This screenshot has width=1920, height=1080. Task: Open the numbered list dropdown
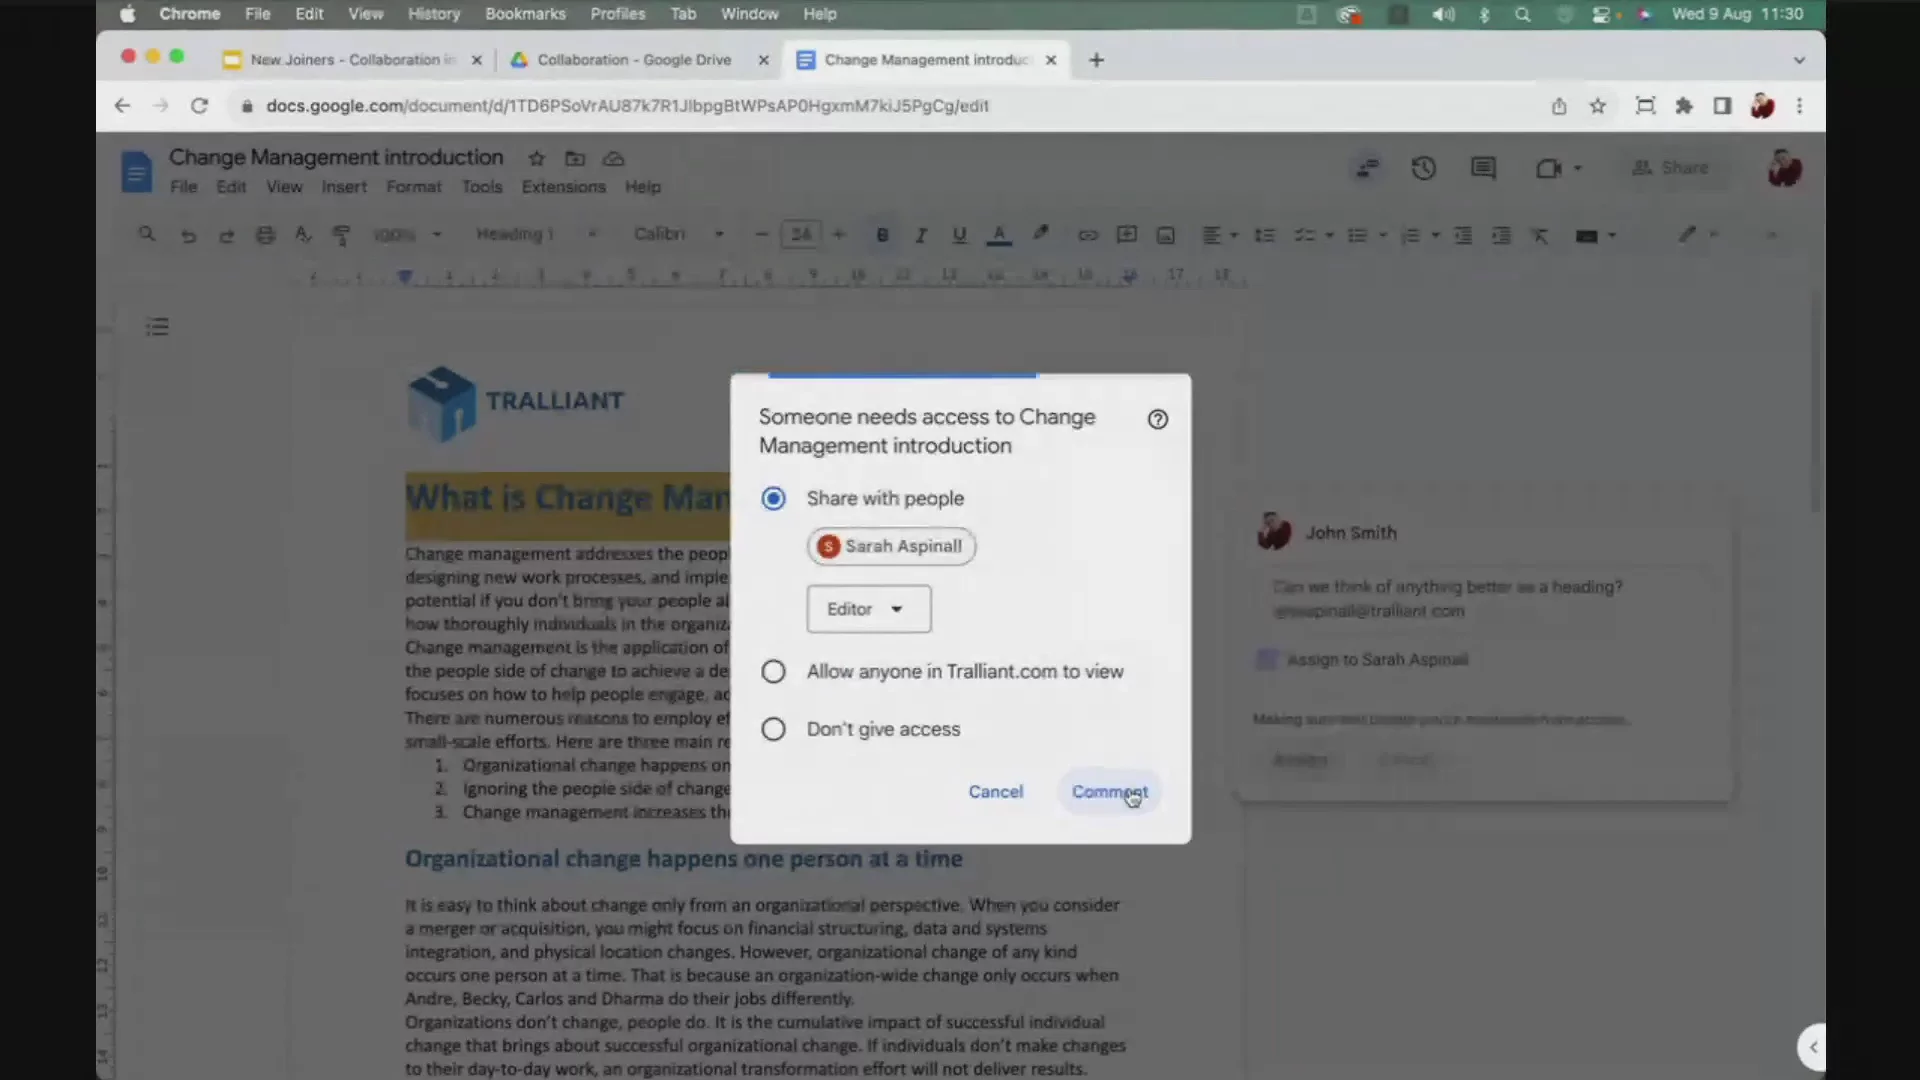pyautogui.click(x=1420, y=235)
